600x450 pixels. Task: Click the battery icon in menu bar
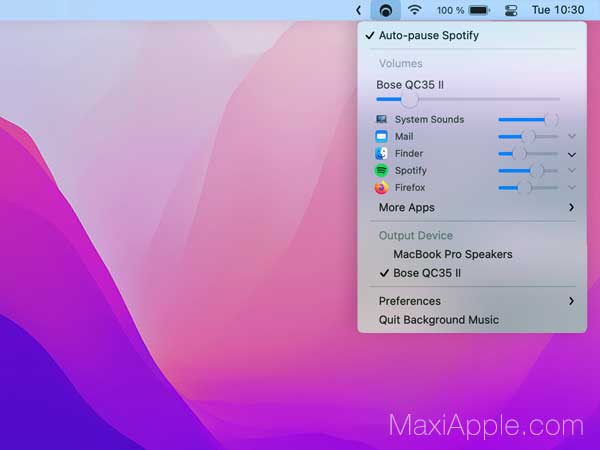(x=479, y=10)
